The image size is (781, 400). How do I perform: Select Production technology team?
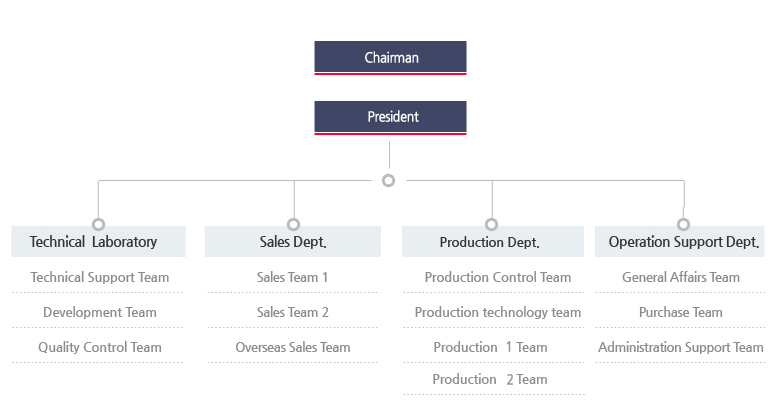coord(497,312)
